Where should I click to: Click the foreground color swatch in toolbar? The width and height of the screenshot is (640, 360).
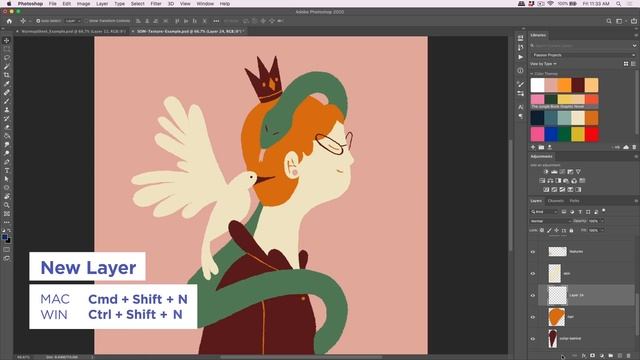[x=5, y=237]
